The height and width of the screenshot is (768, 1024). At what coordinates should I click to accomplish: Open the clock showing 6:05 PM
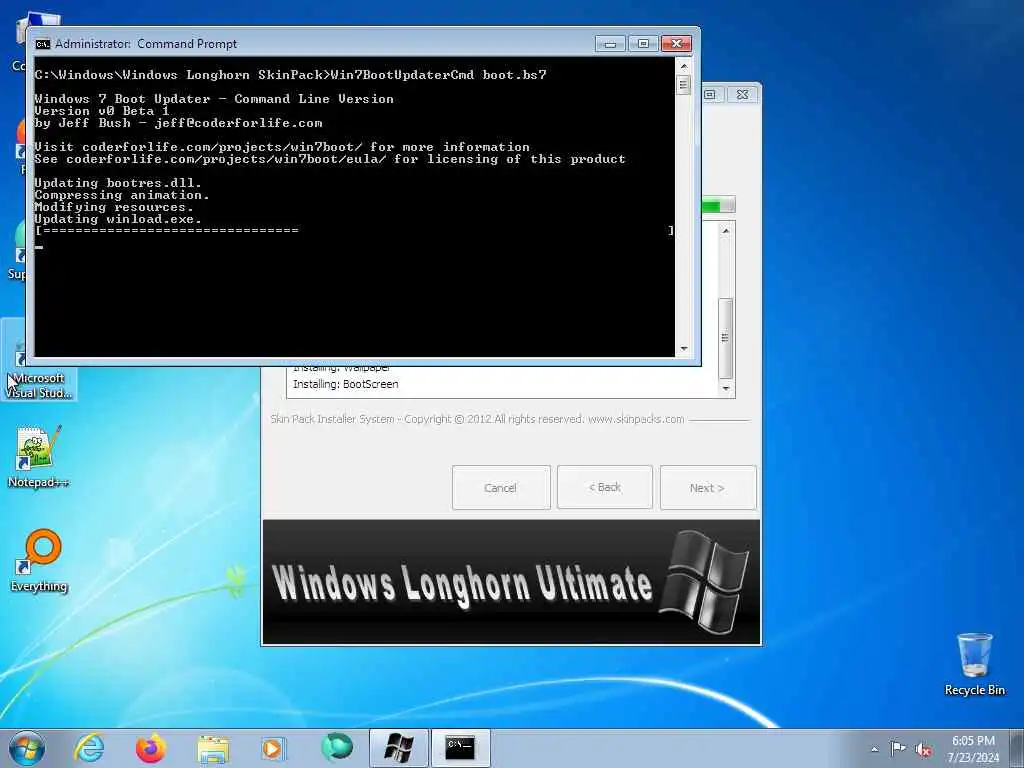click(x=973, y=748)
